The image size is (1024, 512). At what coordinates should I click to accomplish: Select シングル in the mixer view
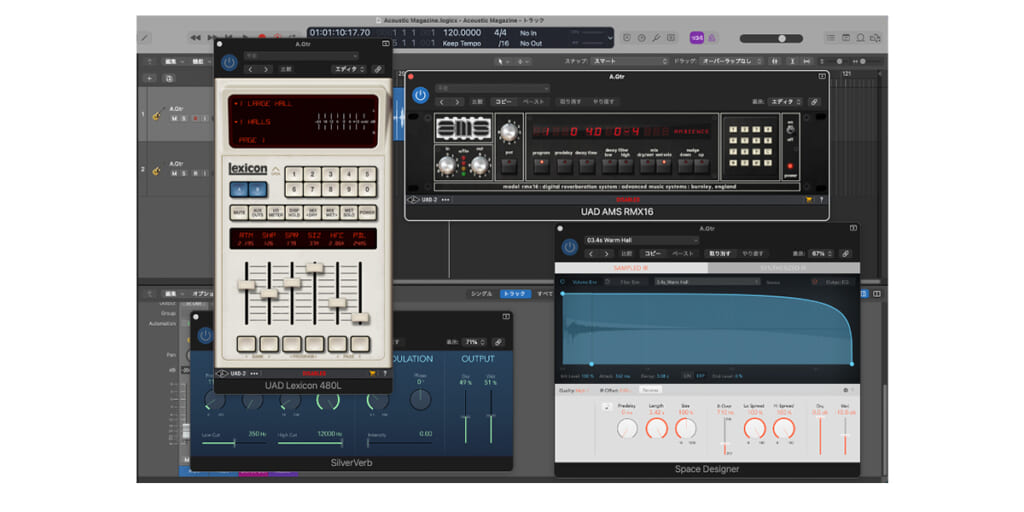point(482,294)
